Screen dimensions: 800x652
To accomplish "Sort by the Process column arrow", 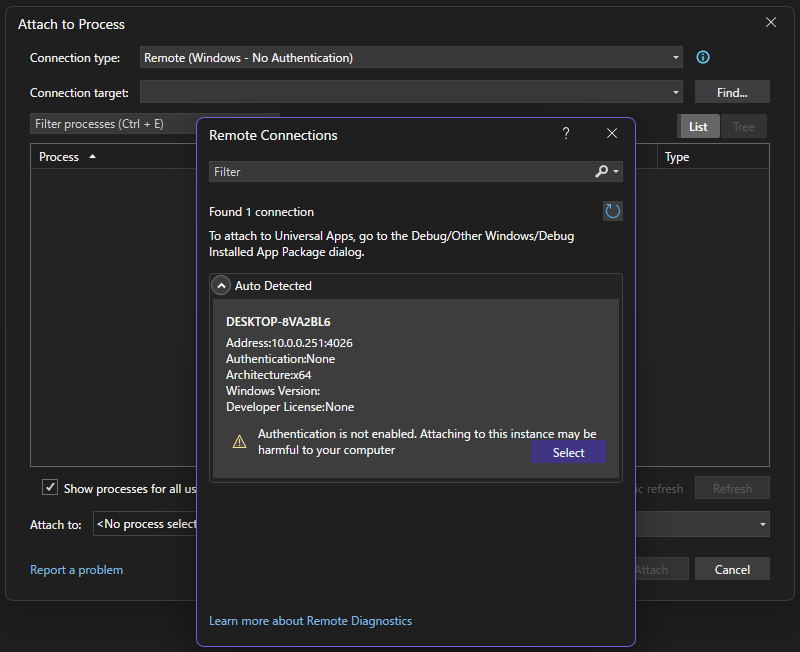I will coord(93,157).
